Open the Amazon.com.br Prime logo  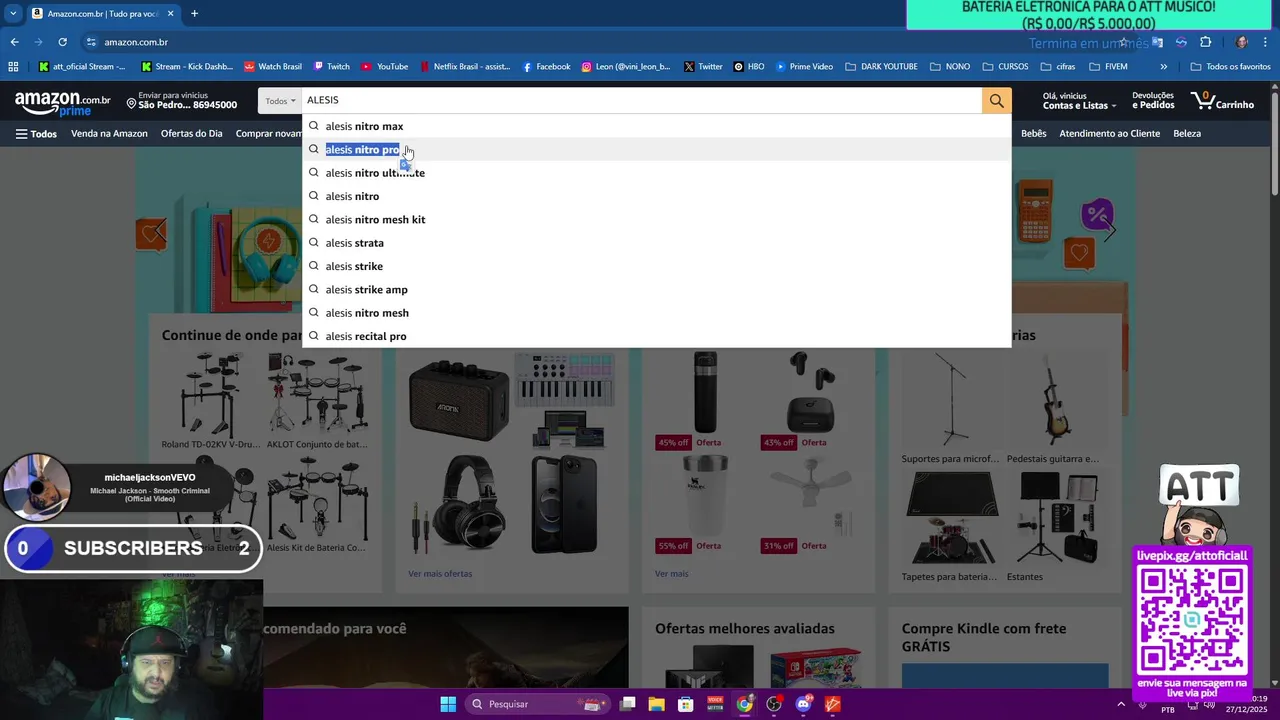[x=63, y=103]
